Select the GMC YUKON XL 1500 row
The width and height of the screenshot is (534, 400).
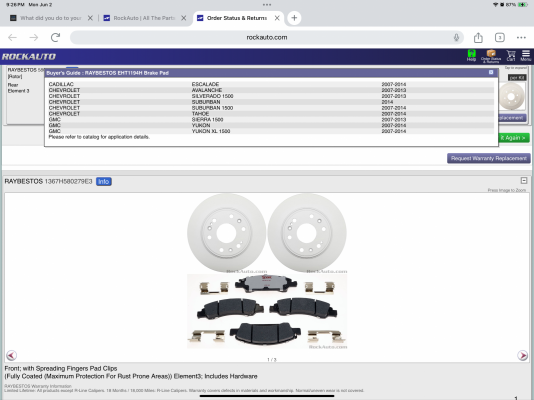click(271, 131)
